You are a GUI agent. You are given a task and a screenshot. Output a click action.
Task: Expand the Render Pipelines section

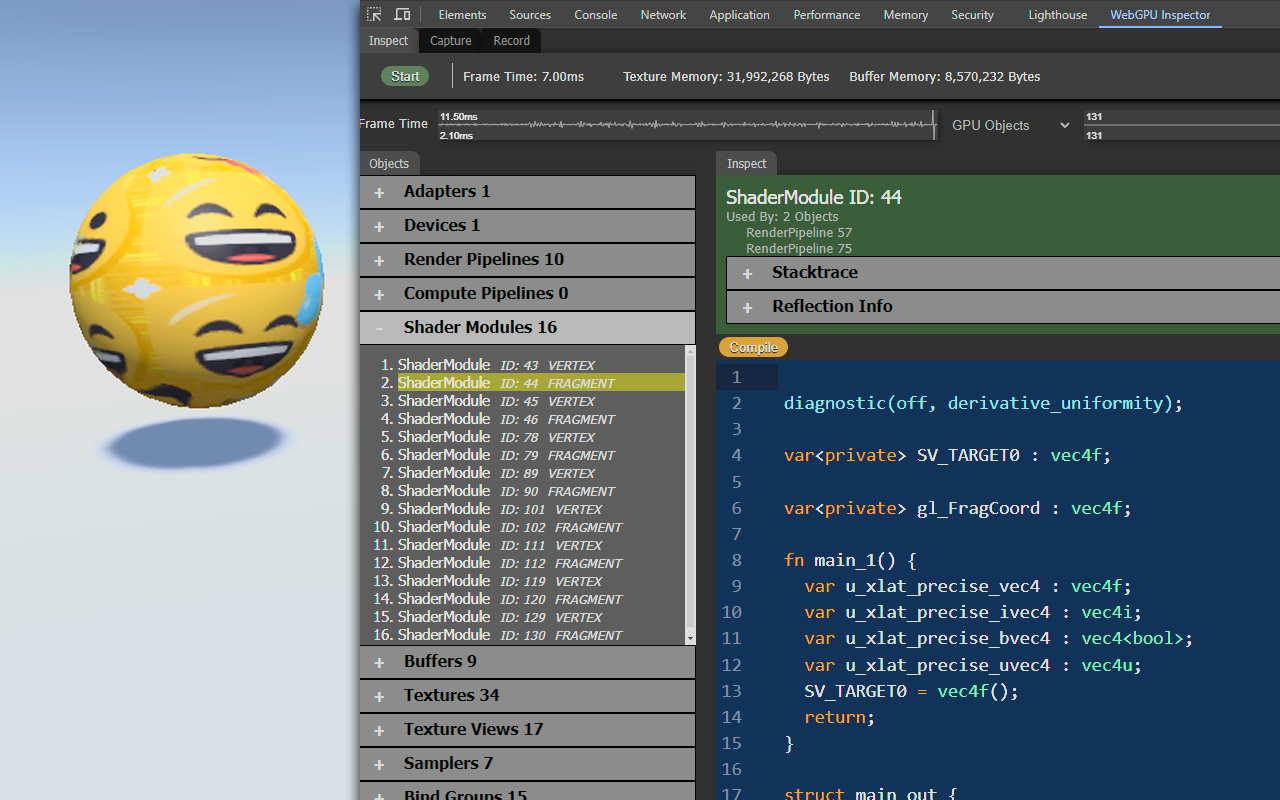[x=379, y=259]
